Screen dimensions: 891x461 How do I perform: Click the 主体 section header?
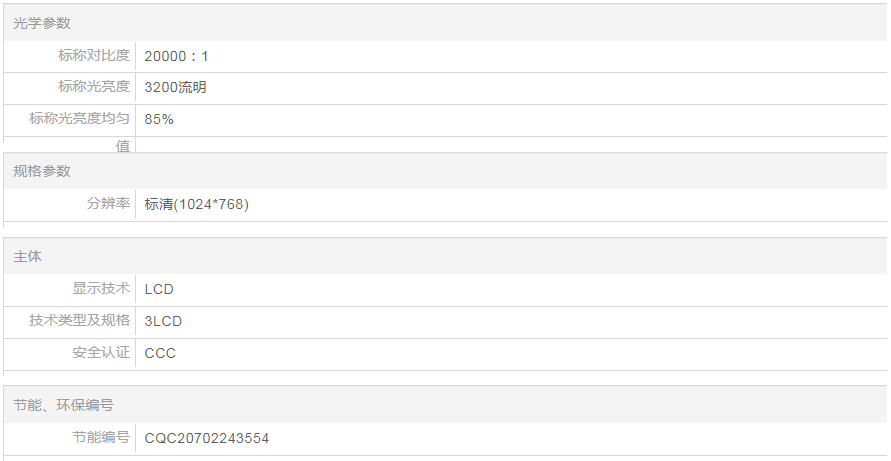[x=28, y=256]
